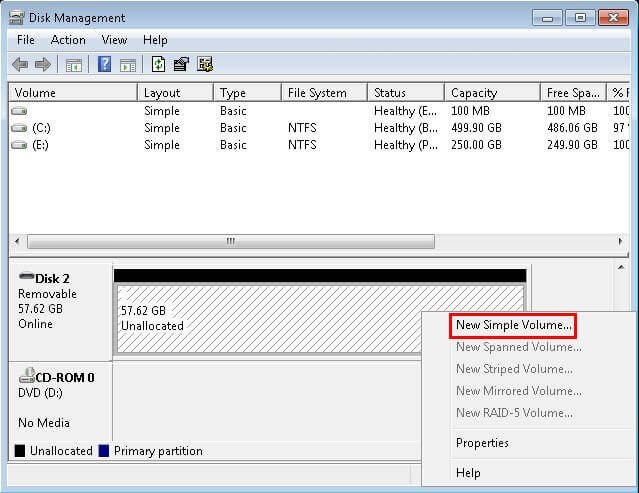Sort by the Status column header
The width and height of the screenshot is (639, 493).
(x=406, y=92)
